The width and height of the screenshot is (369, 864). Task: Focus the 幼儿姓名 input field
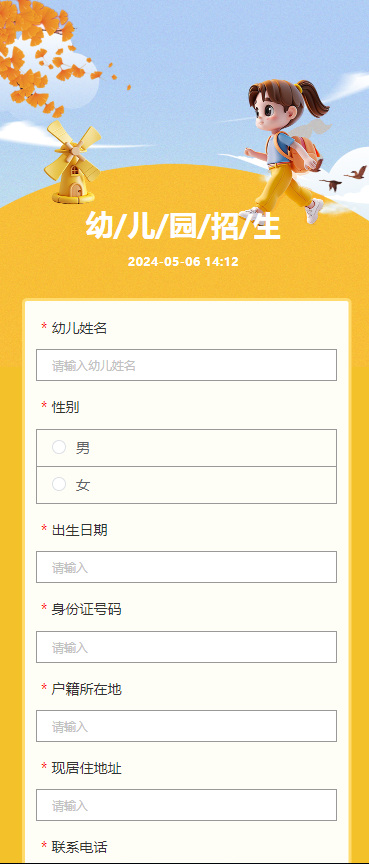tap(186, 365)
